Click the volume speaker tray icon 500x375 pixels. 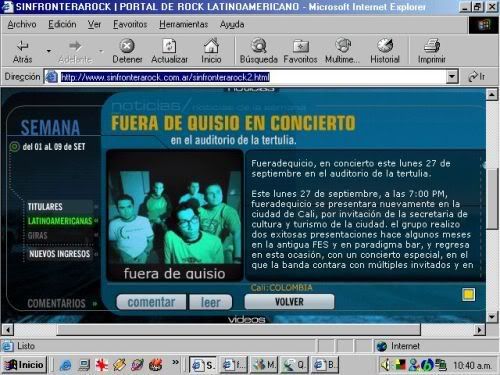pyautogui.click(x=385, y=365)
